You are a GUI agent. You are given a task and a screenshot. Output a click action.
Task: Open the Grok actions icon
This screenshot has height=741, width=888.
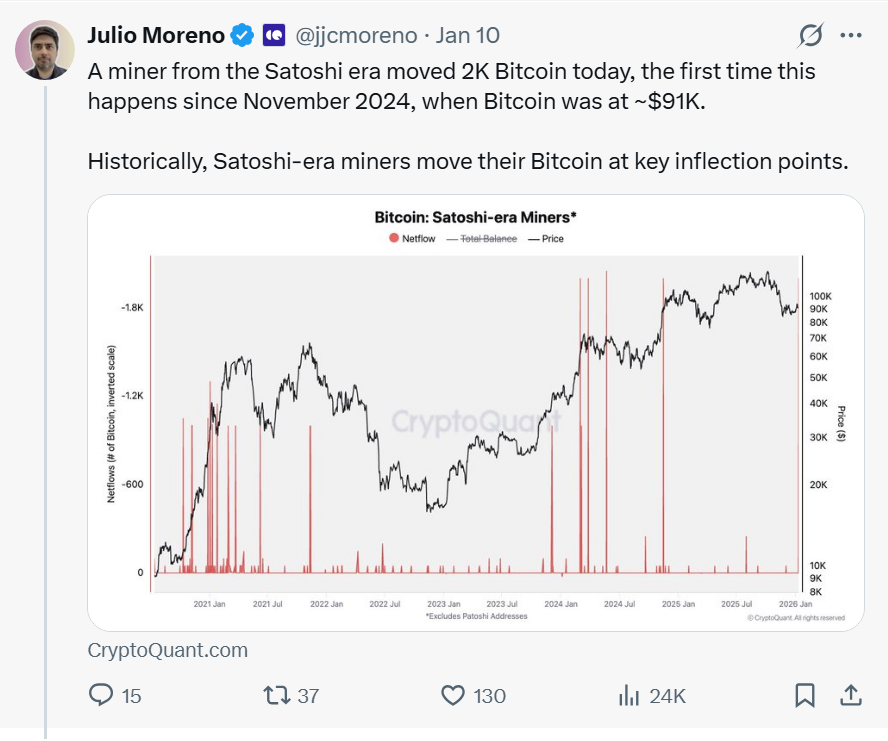click(x=809, y=36)
